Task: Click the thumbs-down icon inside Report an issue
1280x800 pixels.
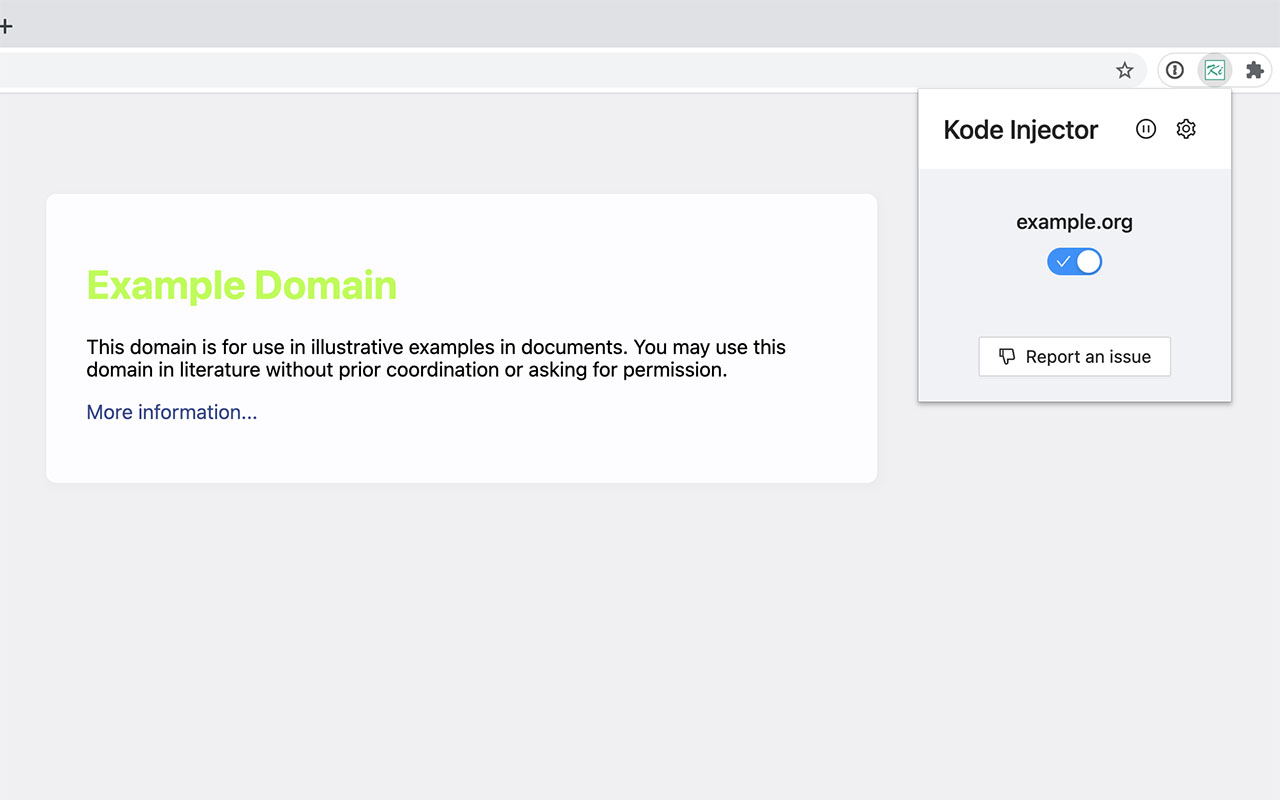Action: coord(1005,356)
